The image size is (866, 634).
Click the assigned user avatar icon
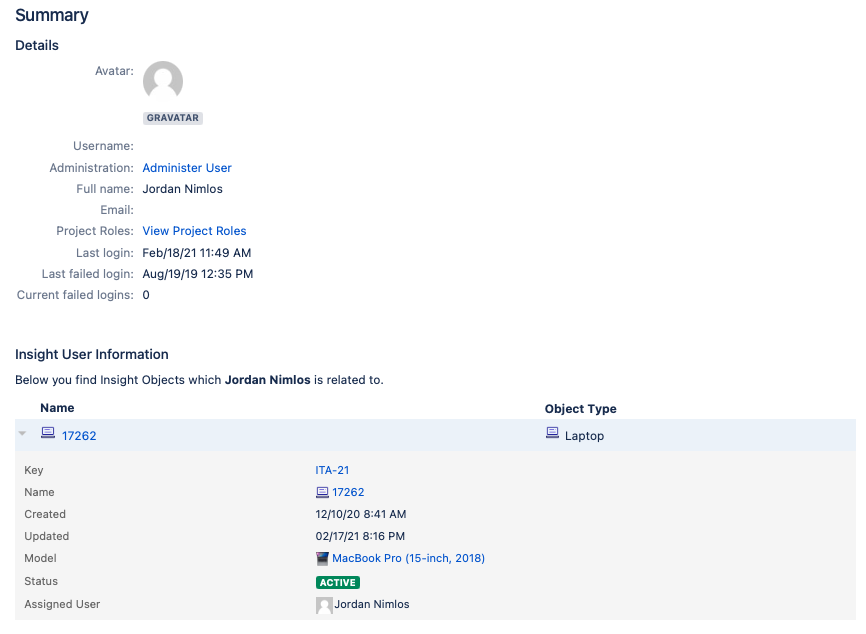[x=324, y=605]
